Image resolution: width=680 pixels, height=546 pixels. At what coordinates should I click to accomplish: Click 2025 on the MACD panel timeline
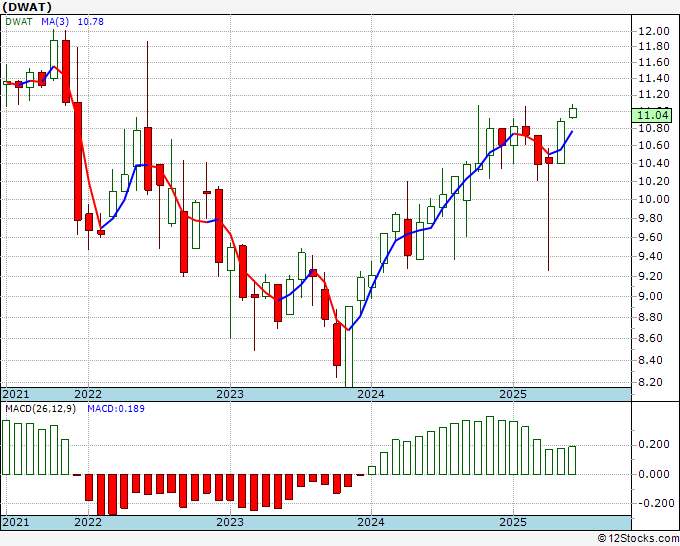point(513,522)
